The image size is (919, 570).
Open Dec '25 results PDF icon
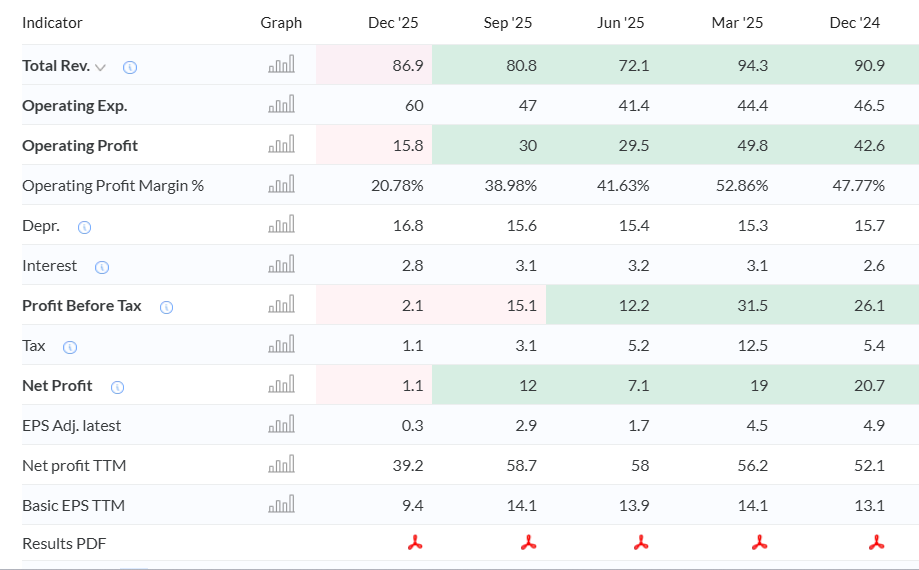(415, 542)
